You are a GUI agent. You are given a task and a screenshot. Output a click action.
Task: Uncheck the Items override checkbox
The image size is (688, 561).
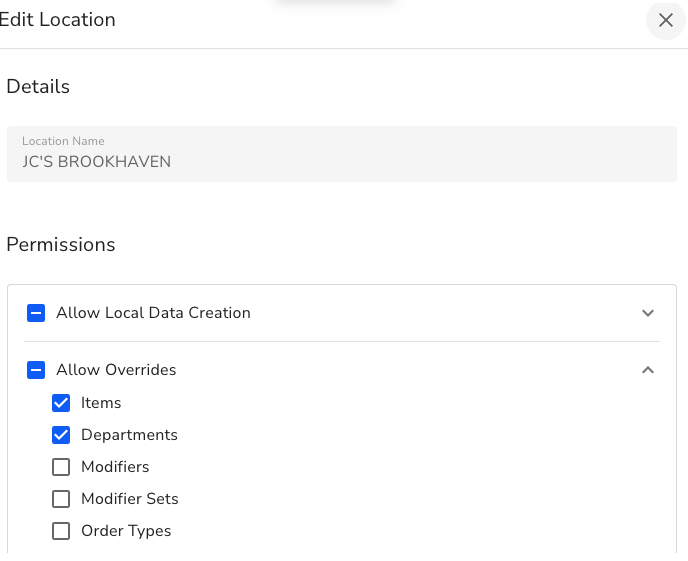[61, 403]
